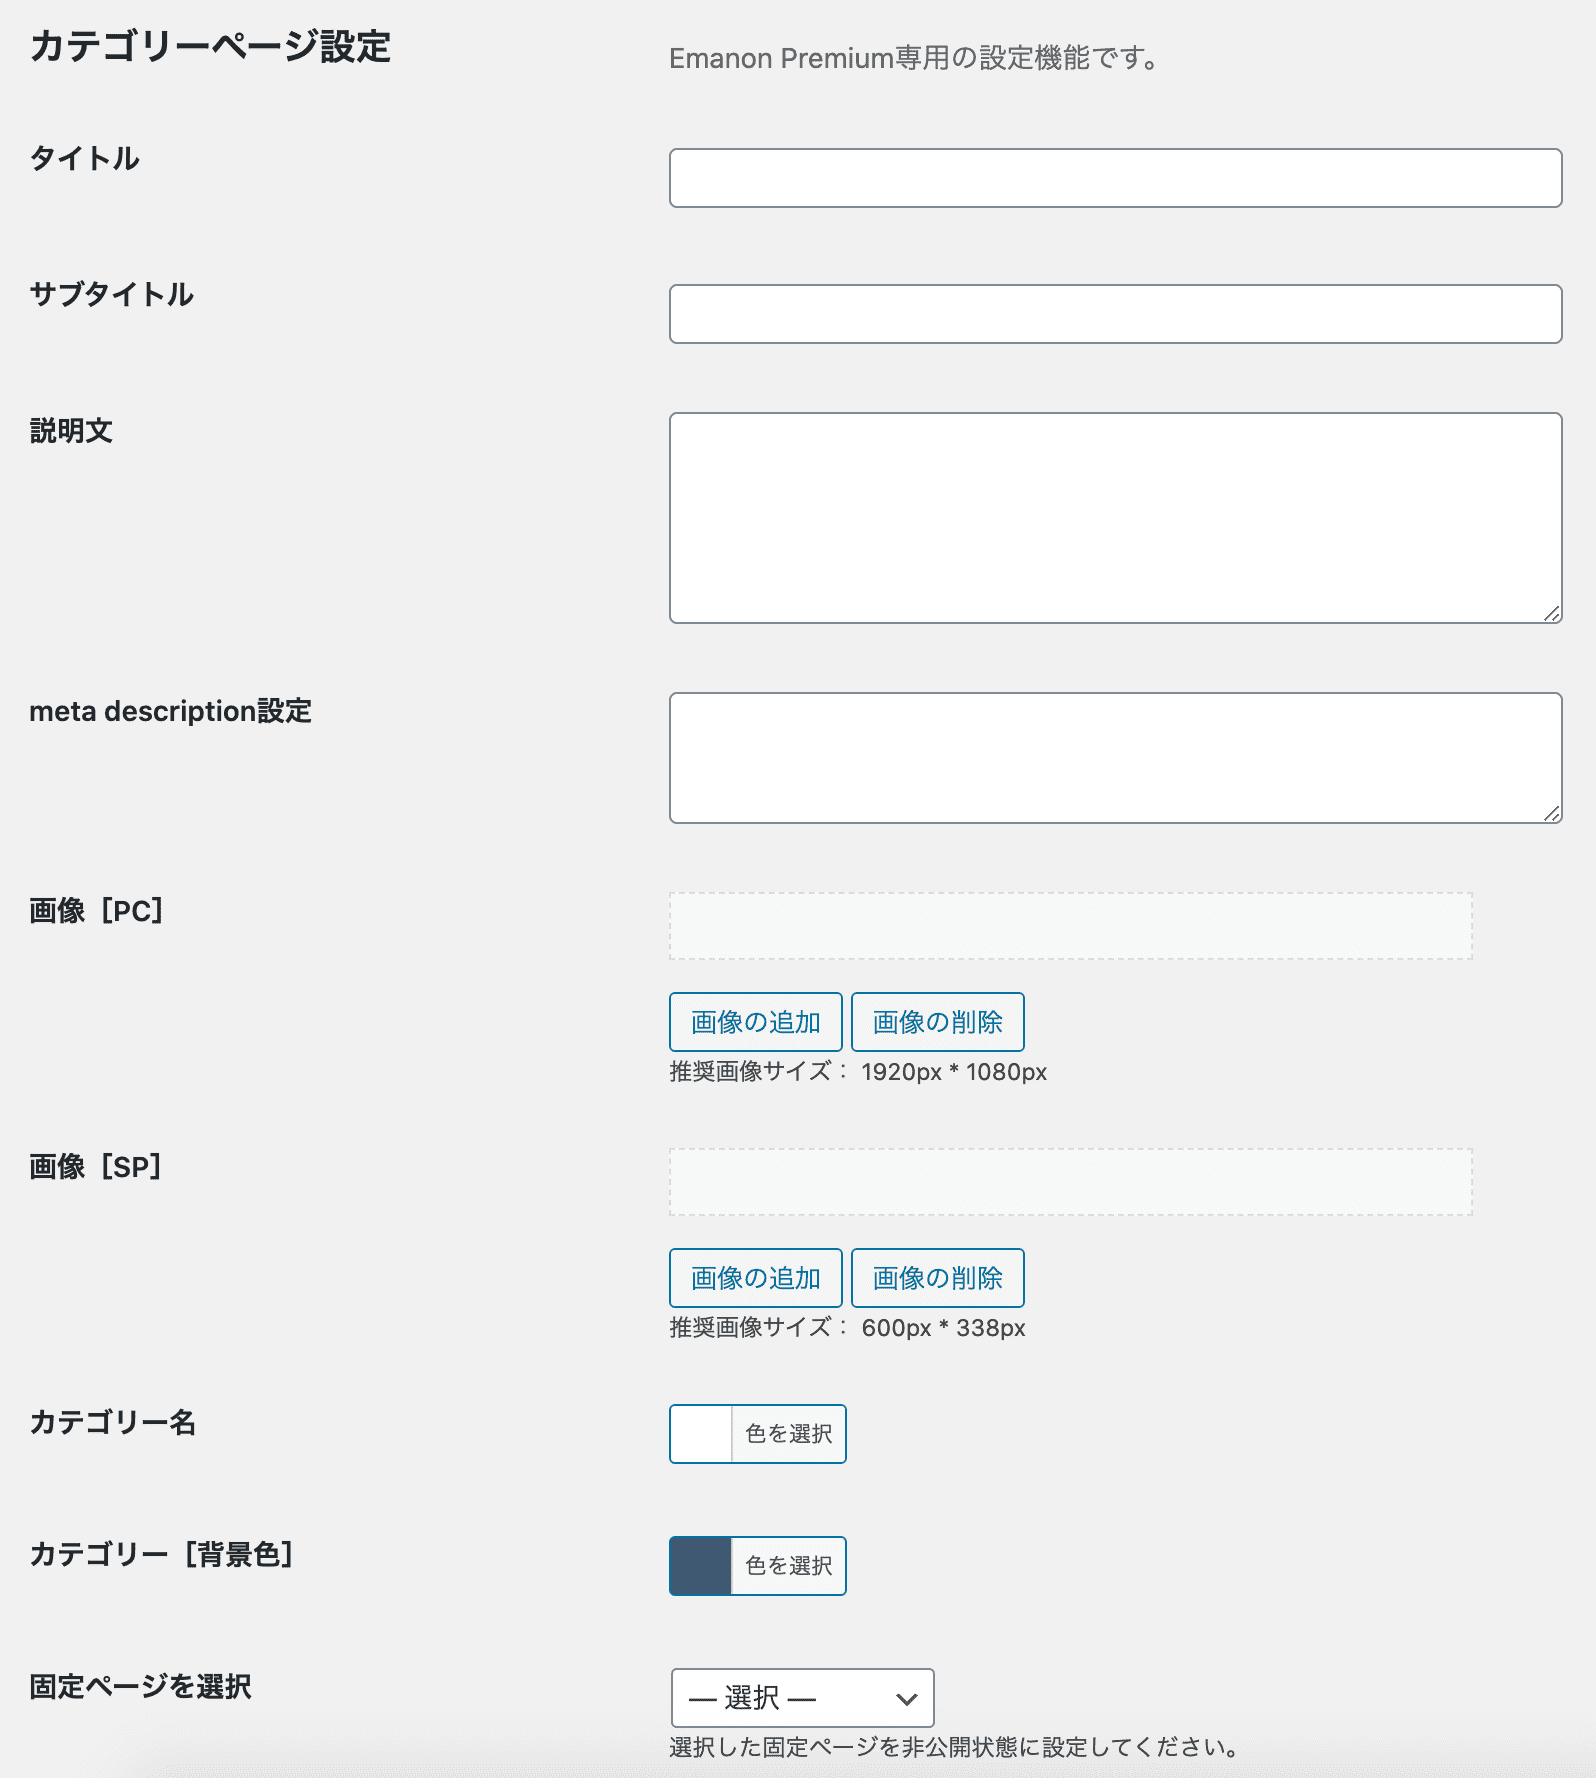The image size is (1596, 1778).
Task: Click the chevron arrow of the 選択 combo box
Action: click(907, 1699)
